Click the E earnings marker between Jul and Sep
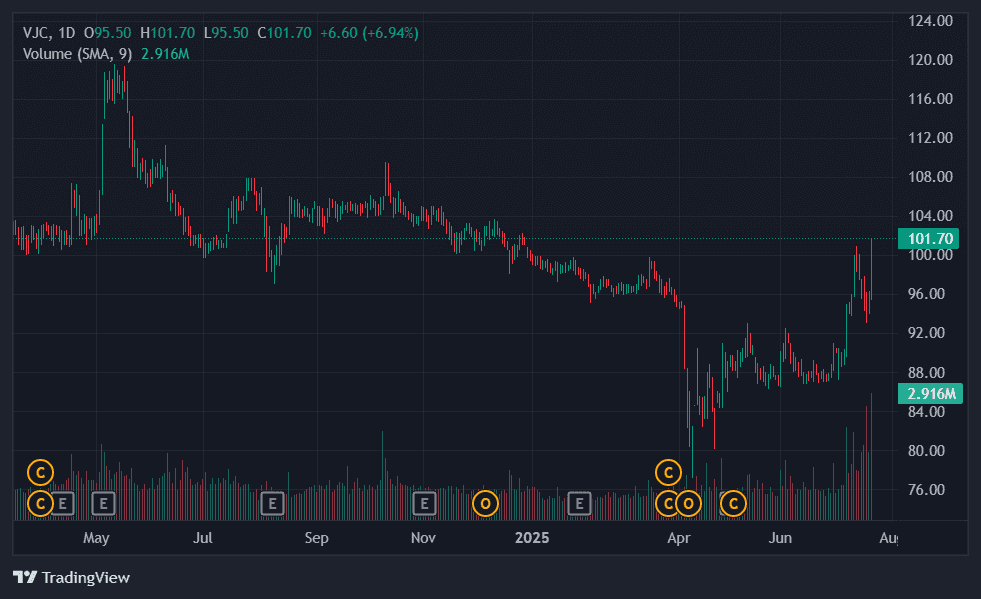981x599 pixels. [271, 503]
